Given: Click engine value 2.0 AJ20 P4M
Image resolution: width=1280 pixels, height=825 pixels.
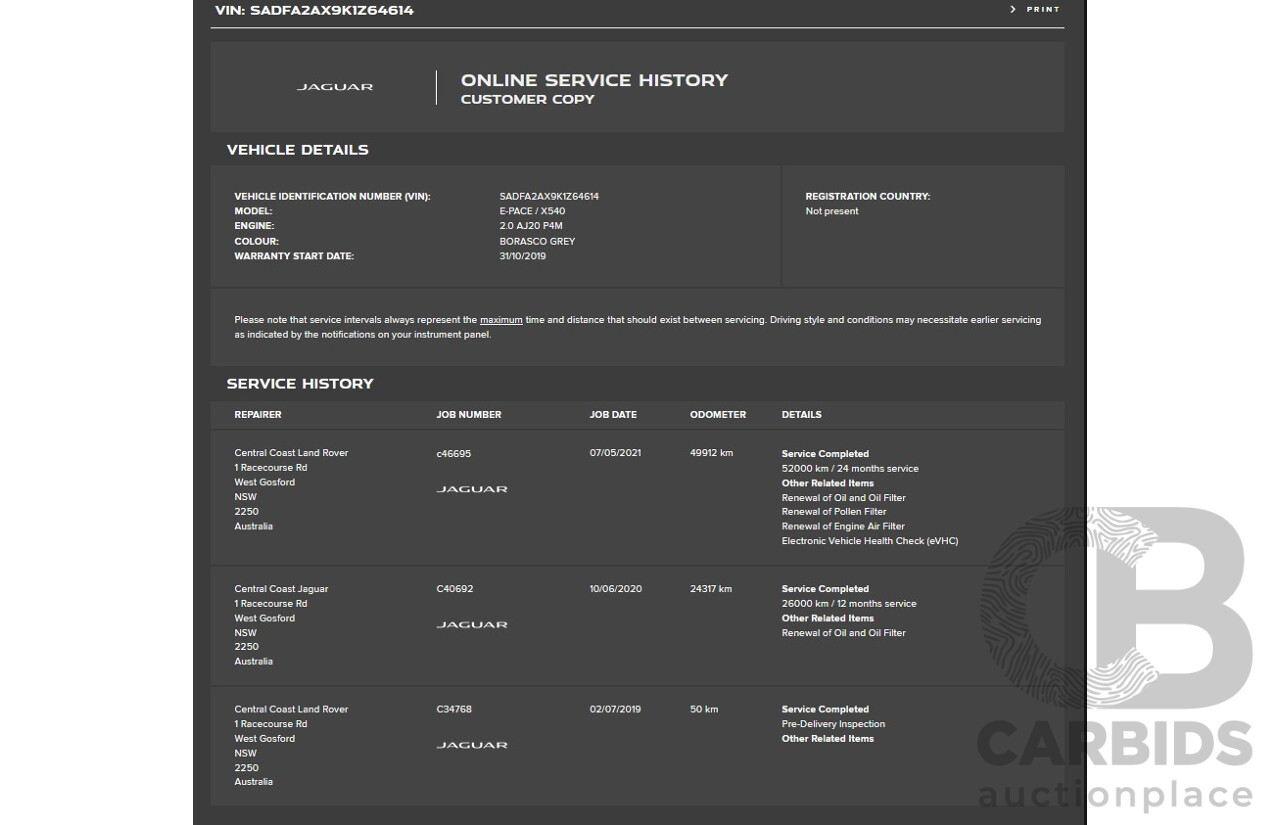Looking at the screenshot, I should pos(531,226).
